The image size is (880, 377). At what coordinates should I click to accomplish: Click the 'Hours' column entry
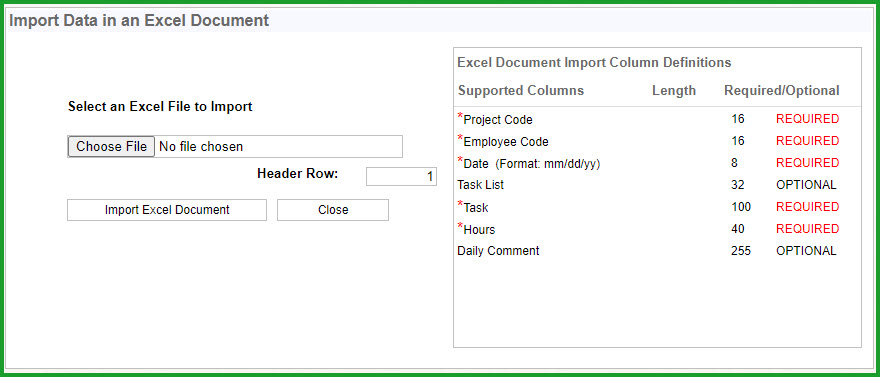476,229
